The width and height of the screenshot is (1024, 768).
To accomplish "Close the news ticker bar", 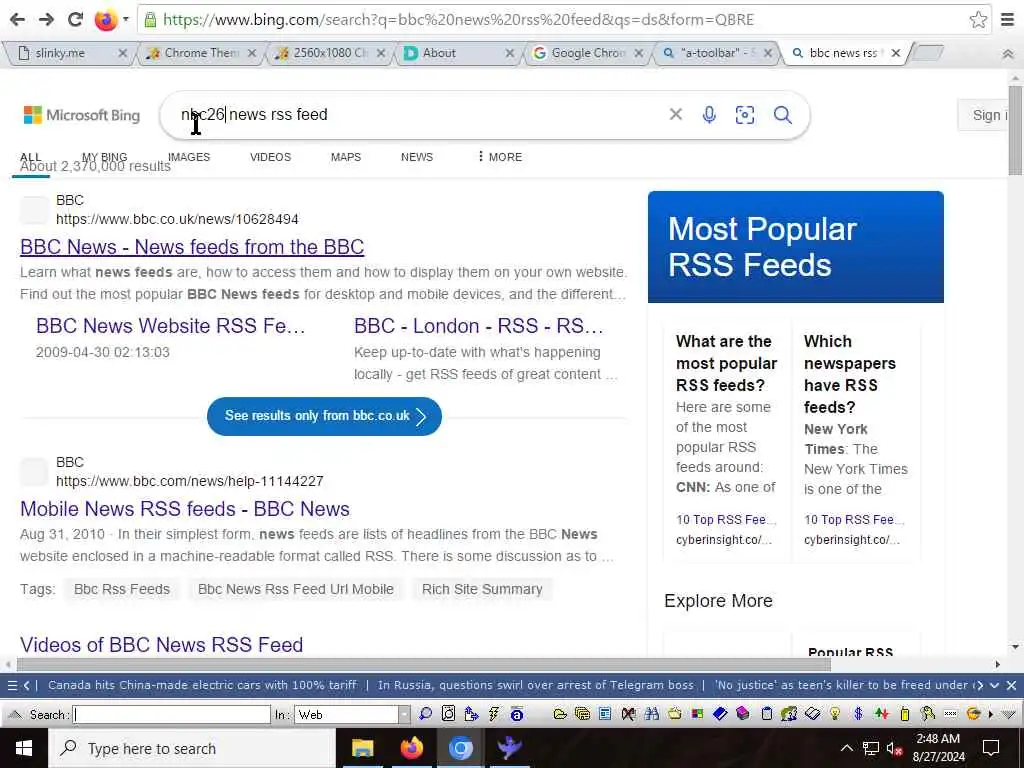I will tap(1011, 685).
